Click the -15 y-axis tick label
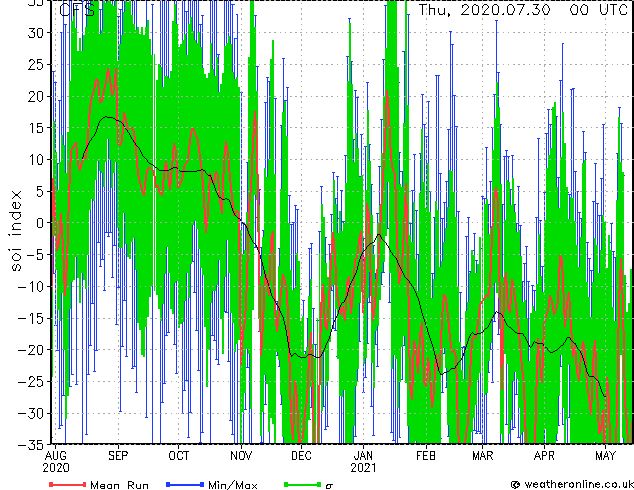This screenshot has width=634, height=490. (32, 318)
